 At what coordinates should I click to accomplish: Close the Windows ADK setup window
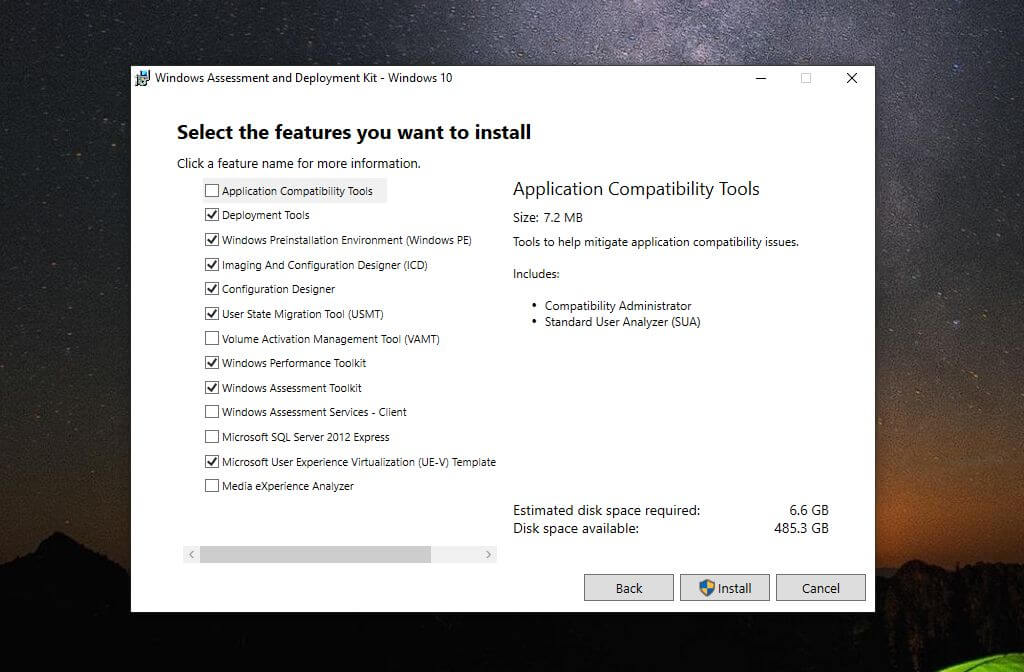[852, 78]
